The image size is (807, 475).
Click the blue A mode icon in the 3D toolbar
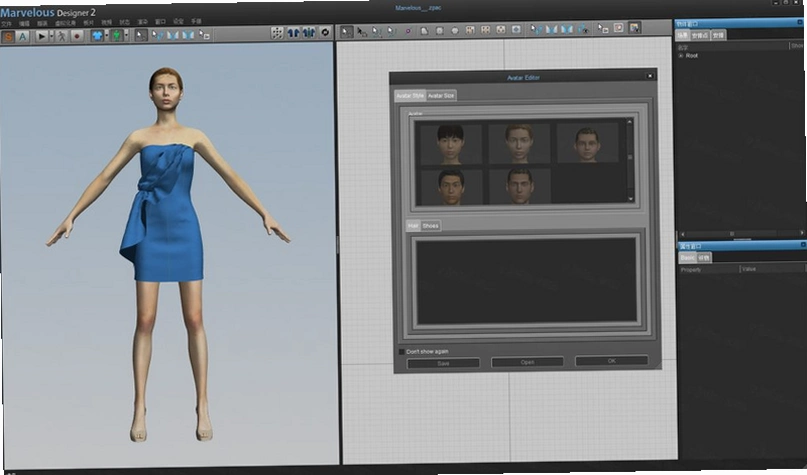[x=22, y=36]
